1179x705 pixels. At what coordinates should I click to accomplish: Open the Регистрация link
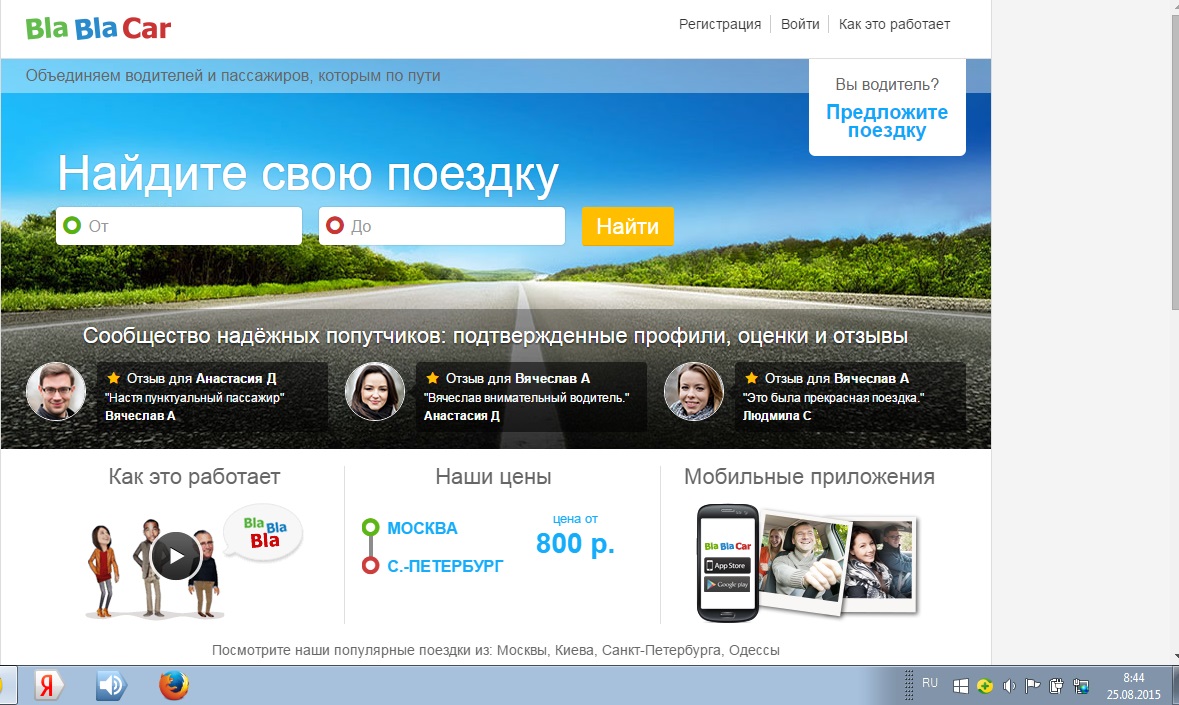pos(720,24)
